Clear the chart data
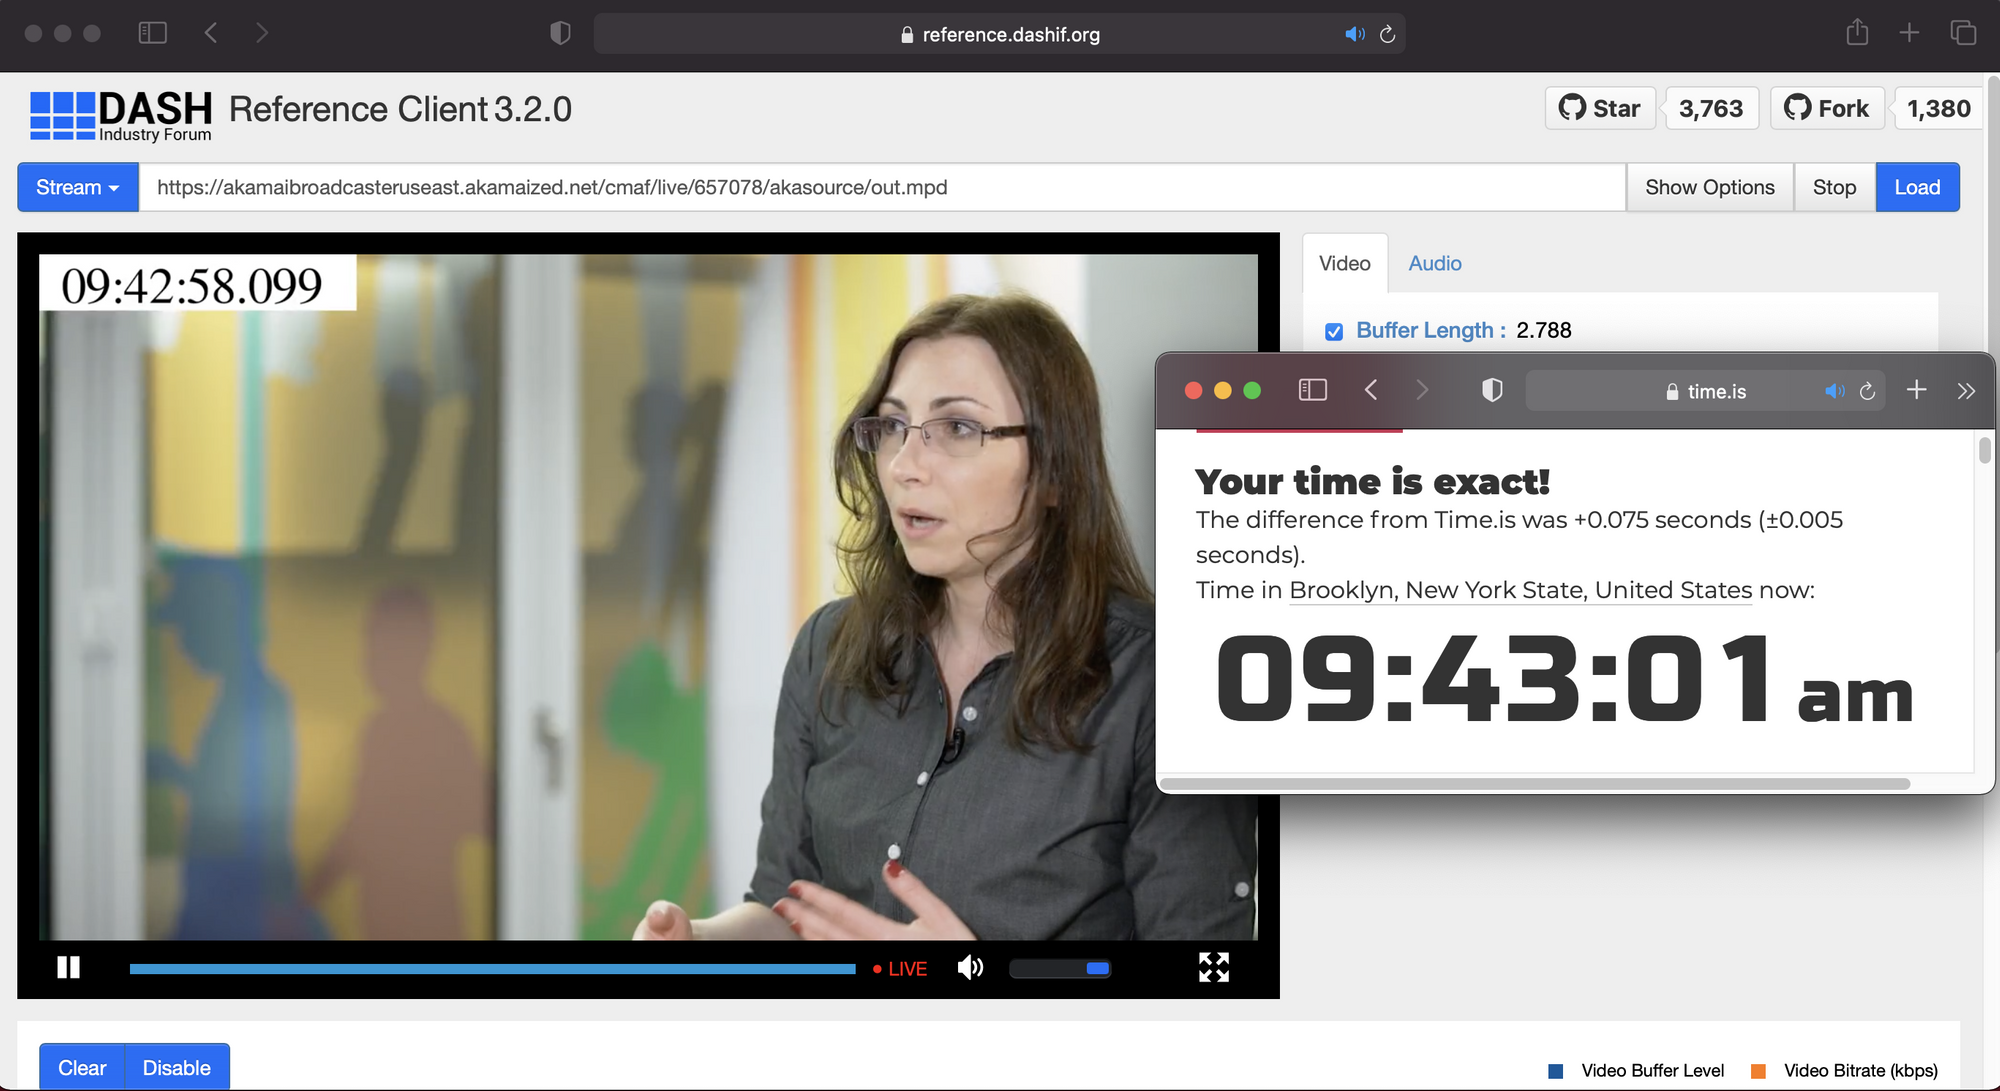 (82, 1067)
